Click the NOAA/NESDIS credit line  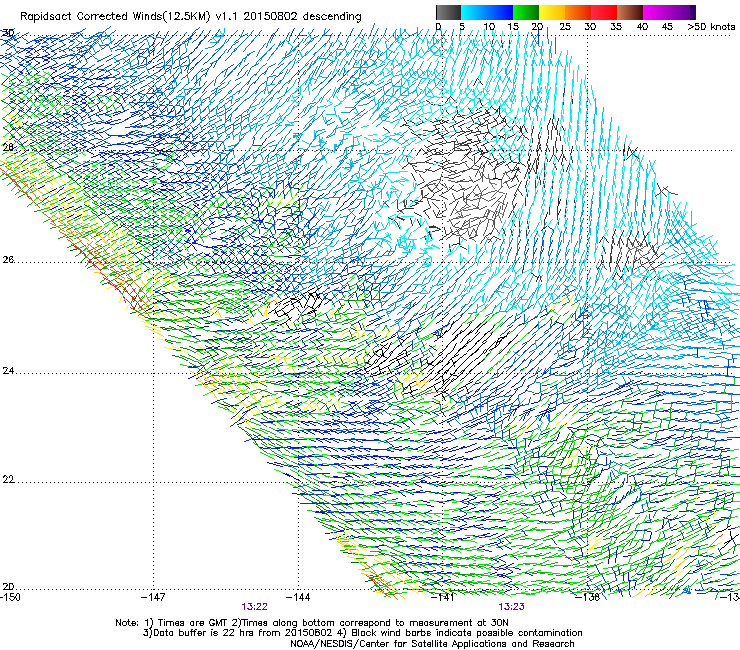click(432, 644)
